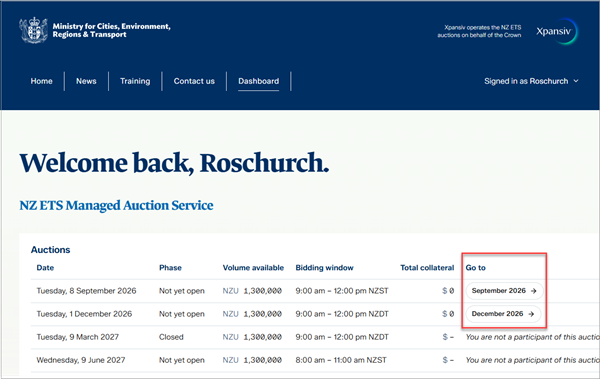Click the Auctions section heading
Viewport: 600px width, 379px height.
51,250
